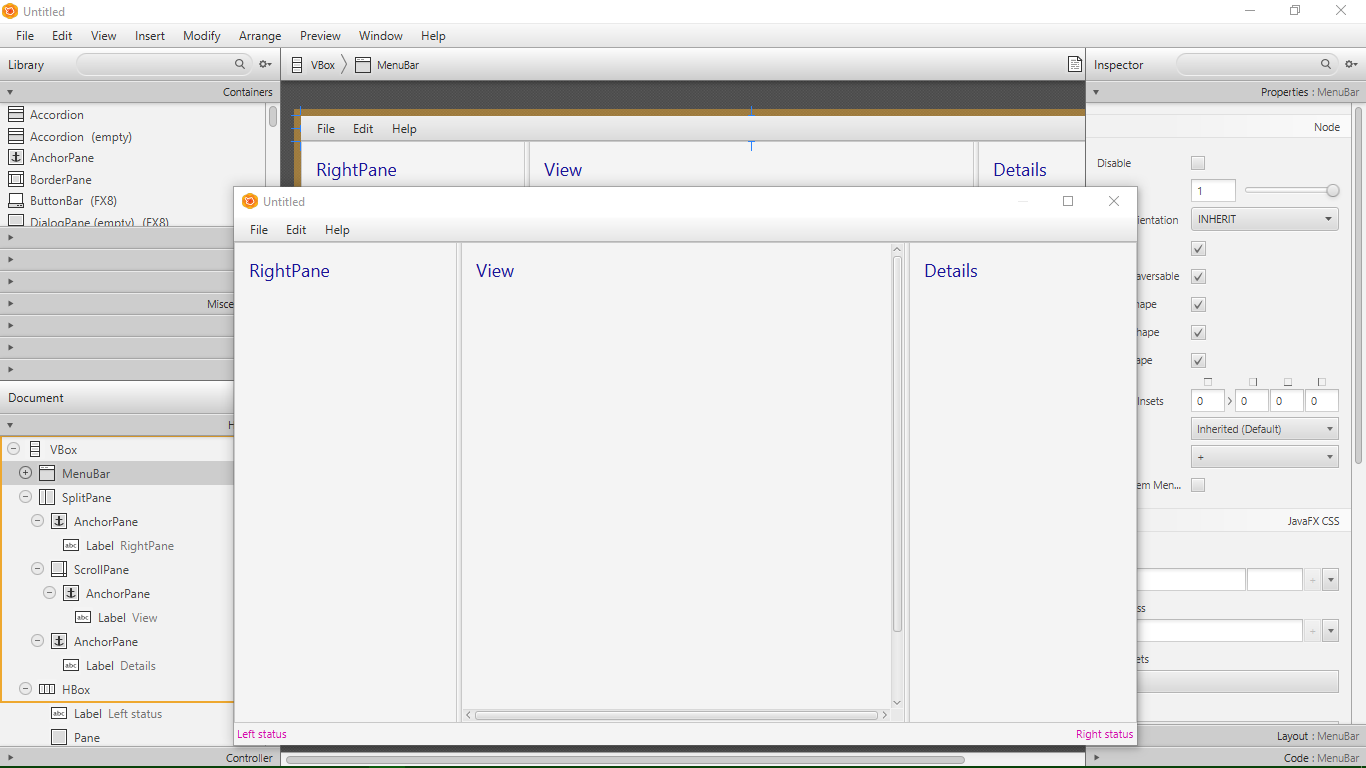Uncheck the Focus Traversable checkbox

(x=1197, y=276)
